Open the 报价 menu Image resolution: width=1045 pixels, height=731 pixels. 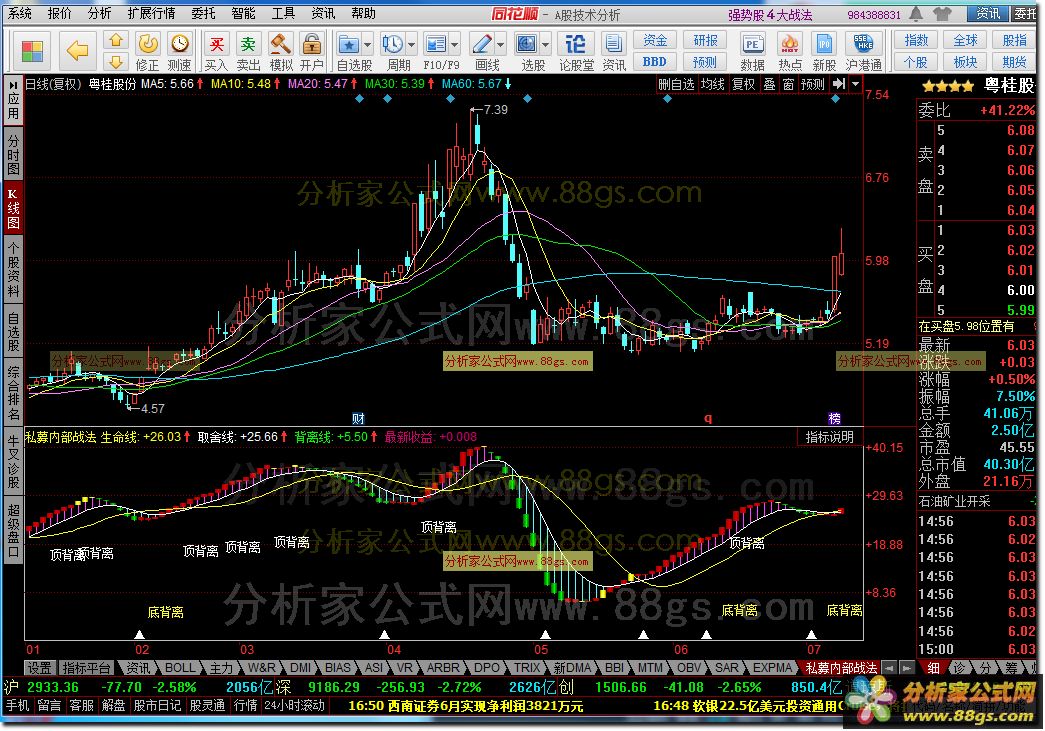[59, 13]
